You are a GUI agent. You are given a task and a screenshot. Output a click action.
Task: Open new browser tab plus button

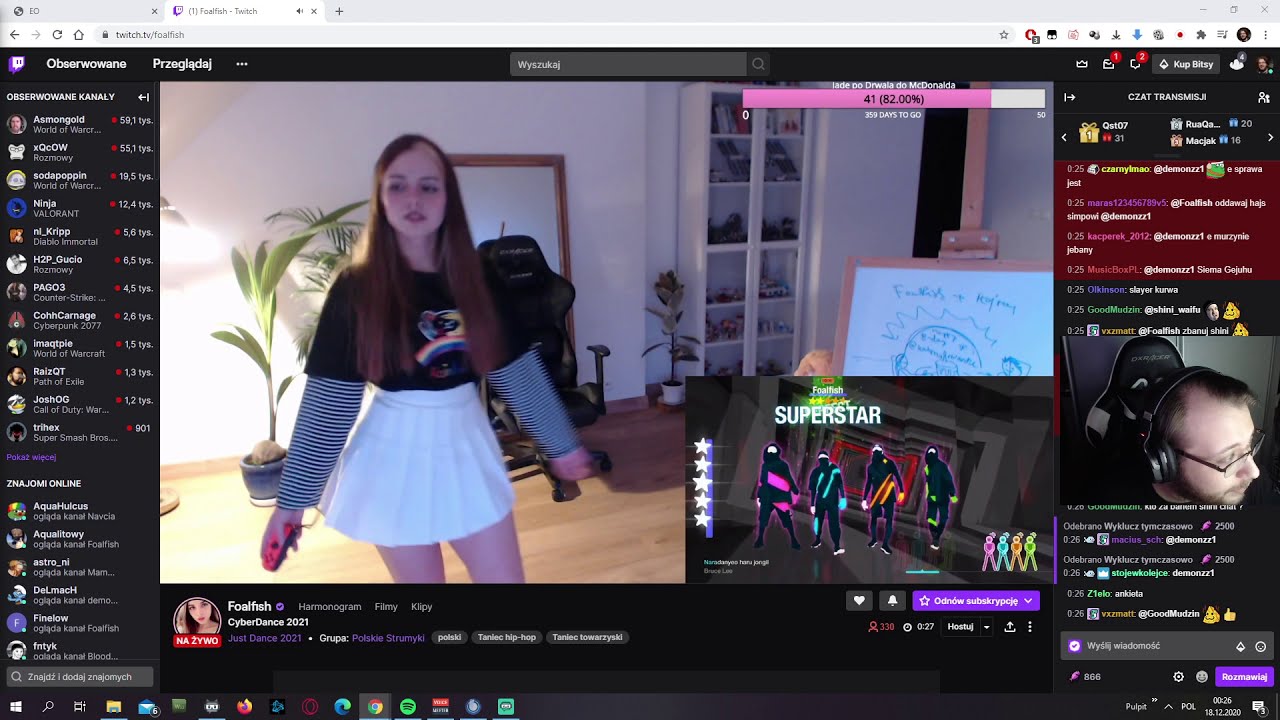click(x=339, y=11)
